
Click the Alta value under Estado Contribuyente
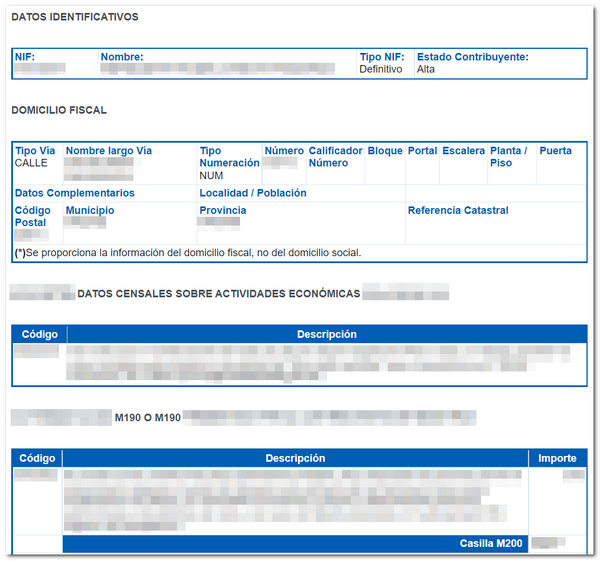click(x=426, y=70)
